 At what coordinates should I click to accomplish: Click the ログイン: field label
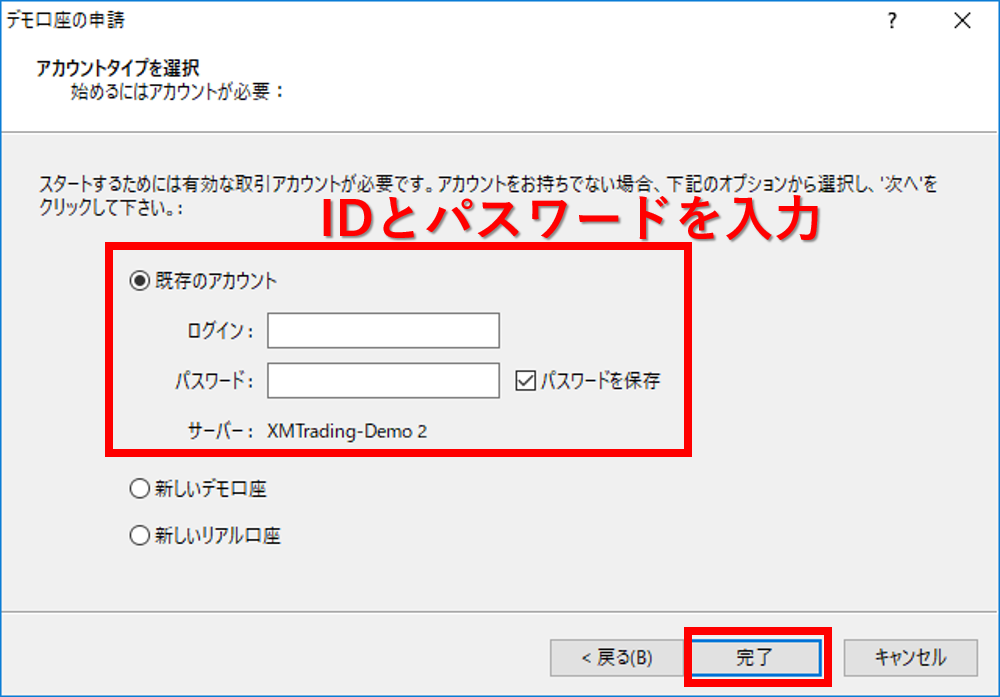pos(220,331)
